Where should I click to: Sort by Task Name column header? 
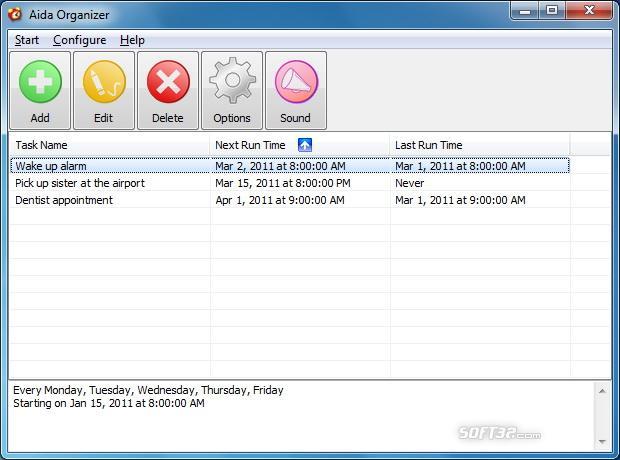point(110,145)
